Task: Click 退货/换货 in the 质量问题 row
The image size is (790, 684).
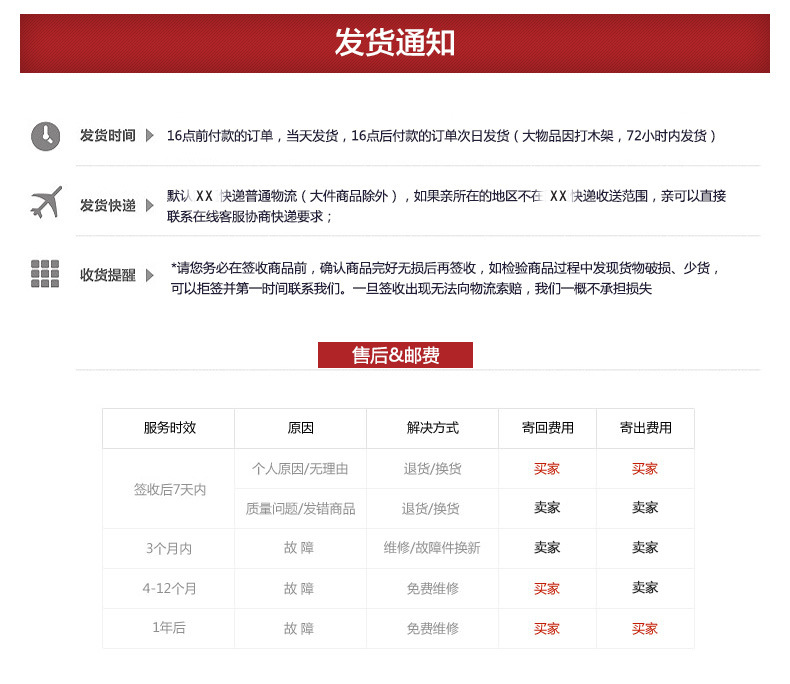Action: 431,509
